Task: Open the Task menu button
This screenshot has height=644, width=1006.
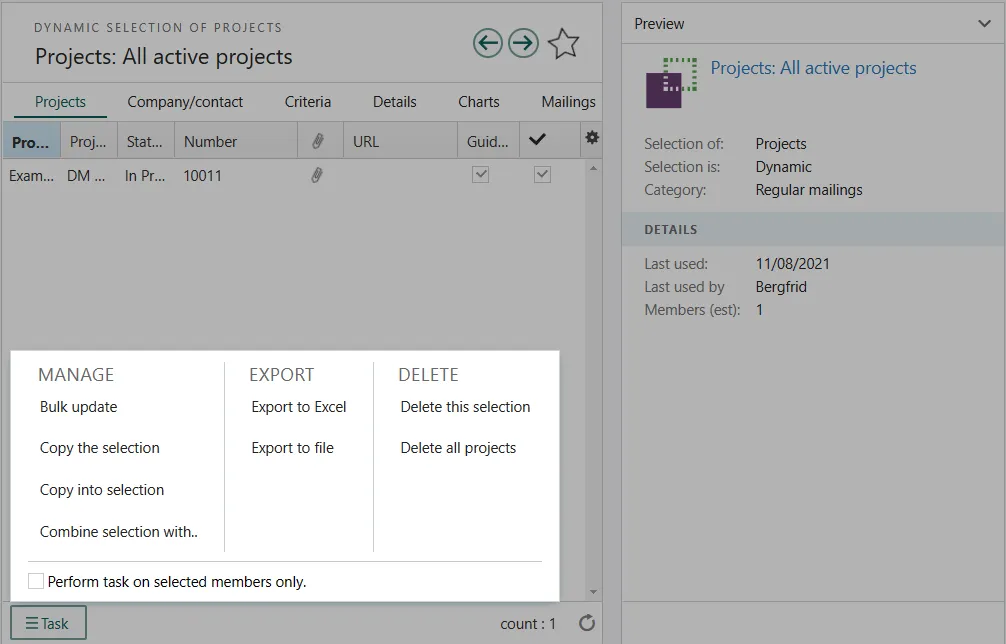Action: click(48, 623)
